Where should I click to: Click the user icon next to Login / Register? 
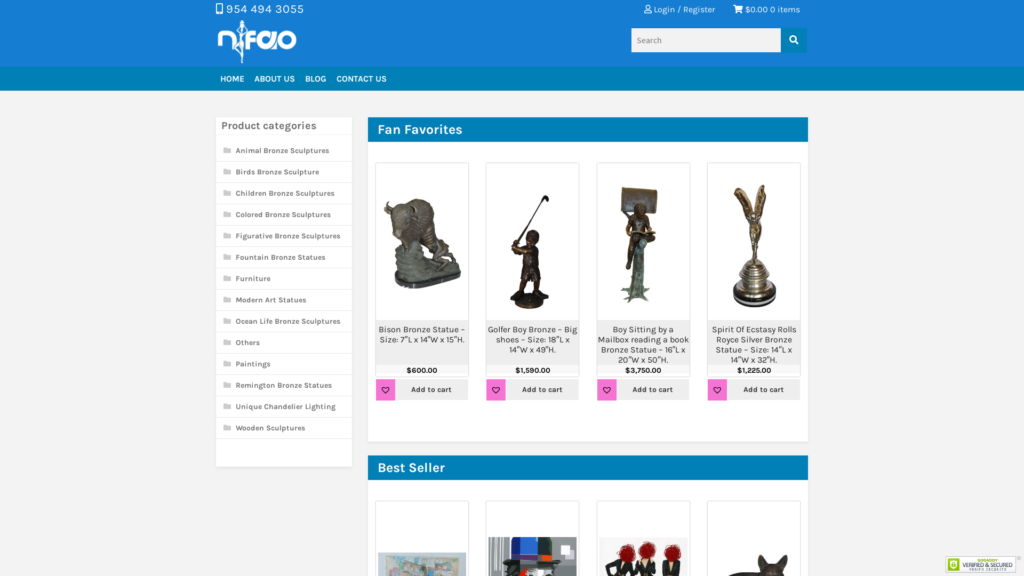pyautogui.click(x=648, y=9)
